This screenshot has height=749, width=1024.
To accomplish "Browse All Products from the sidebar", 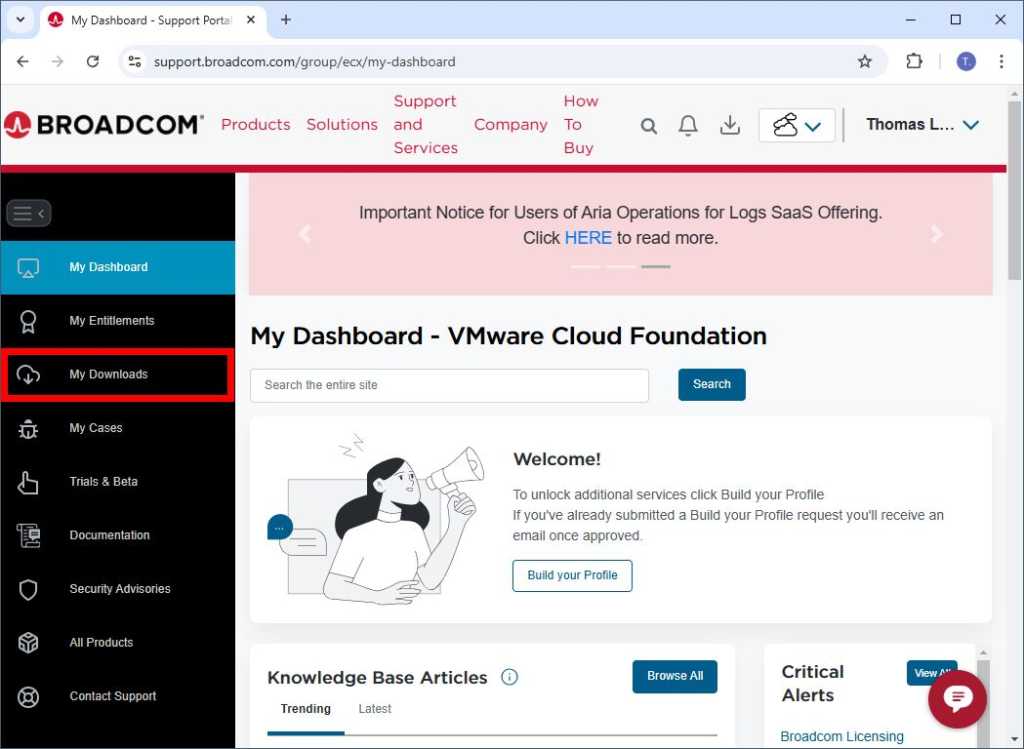I will point(102,643).
